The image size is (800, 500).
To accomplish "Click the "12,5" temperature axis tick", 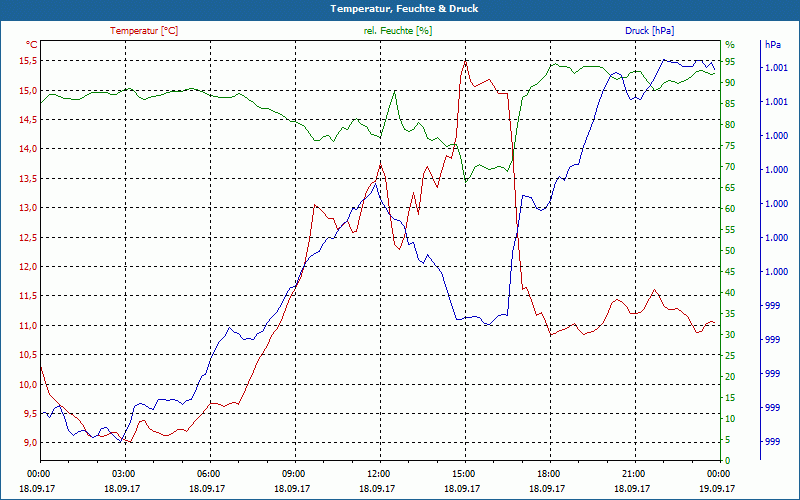I will tap(28, 237).
